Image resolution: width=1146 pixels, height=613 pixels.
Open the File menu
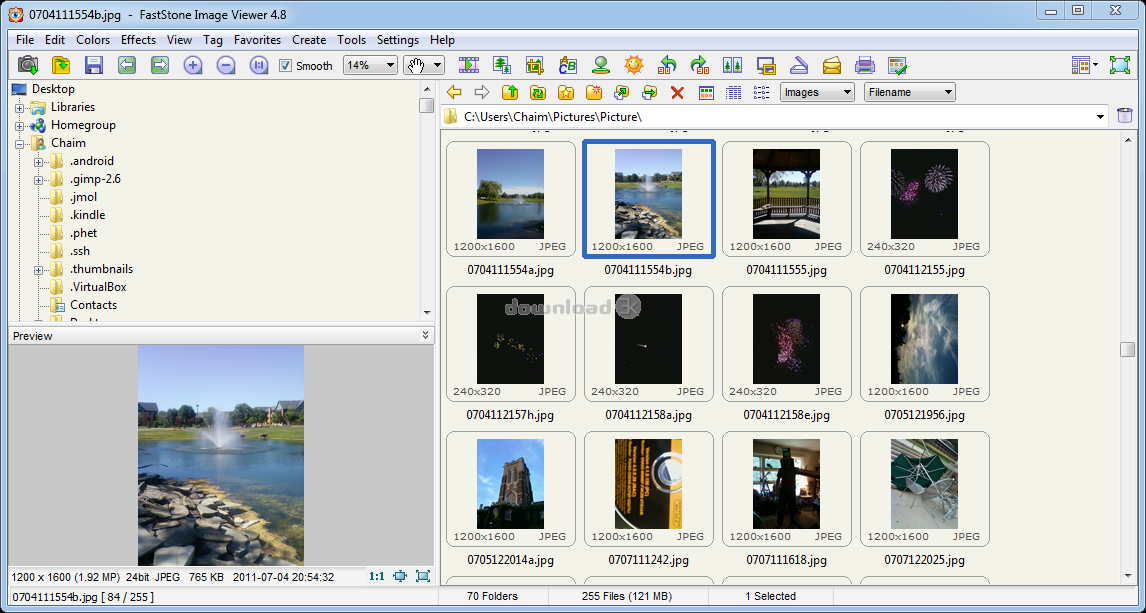point(25,40)
